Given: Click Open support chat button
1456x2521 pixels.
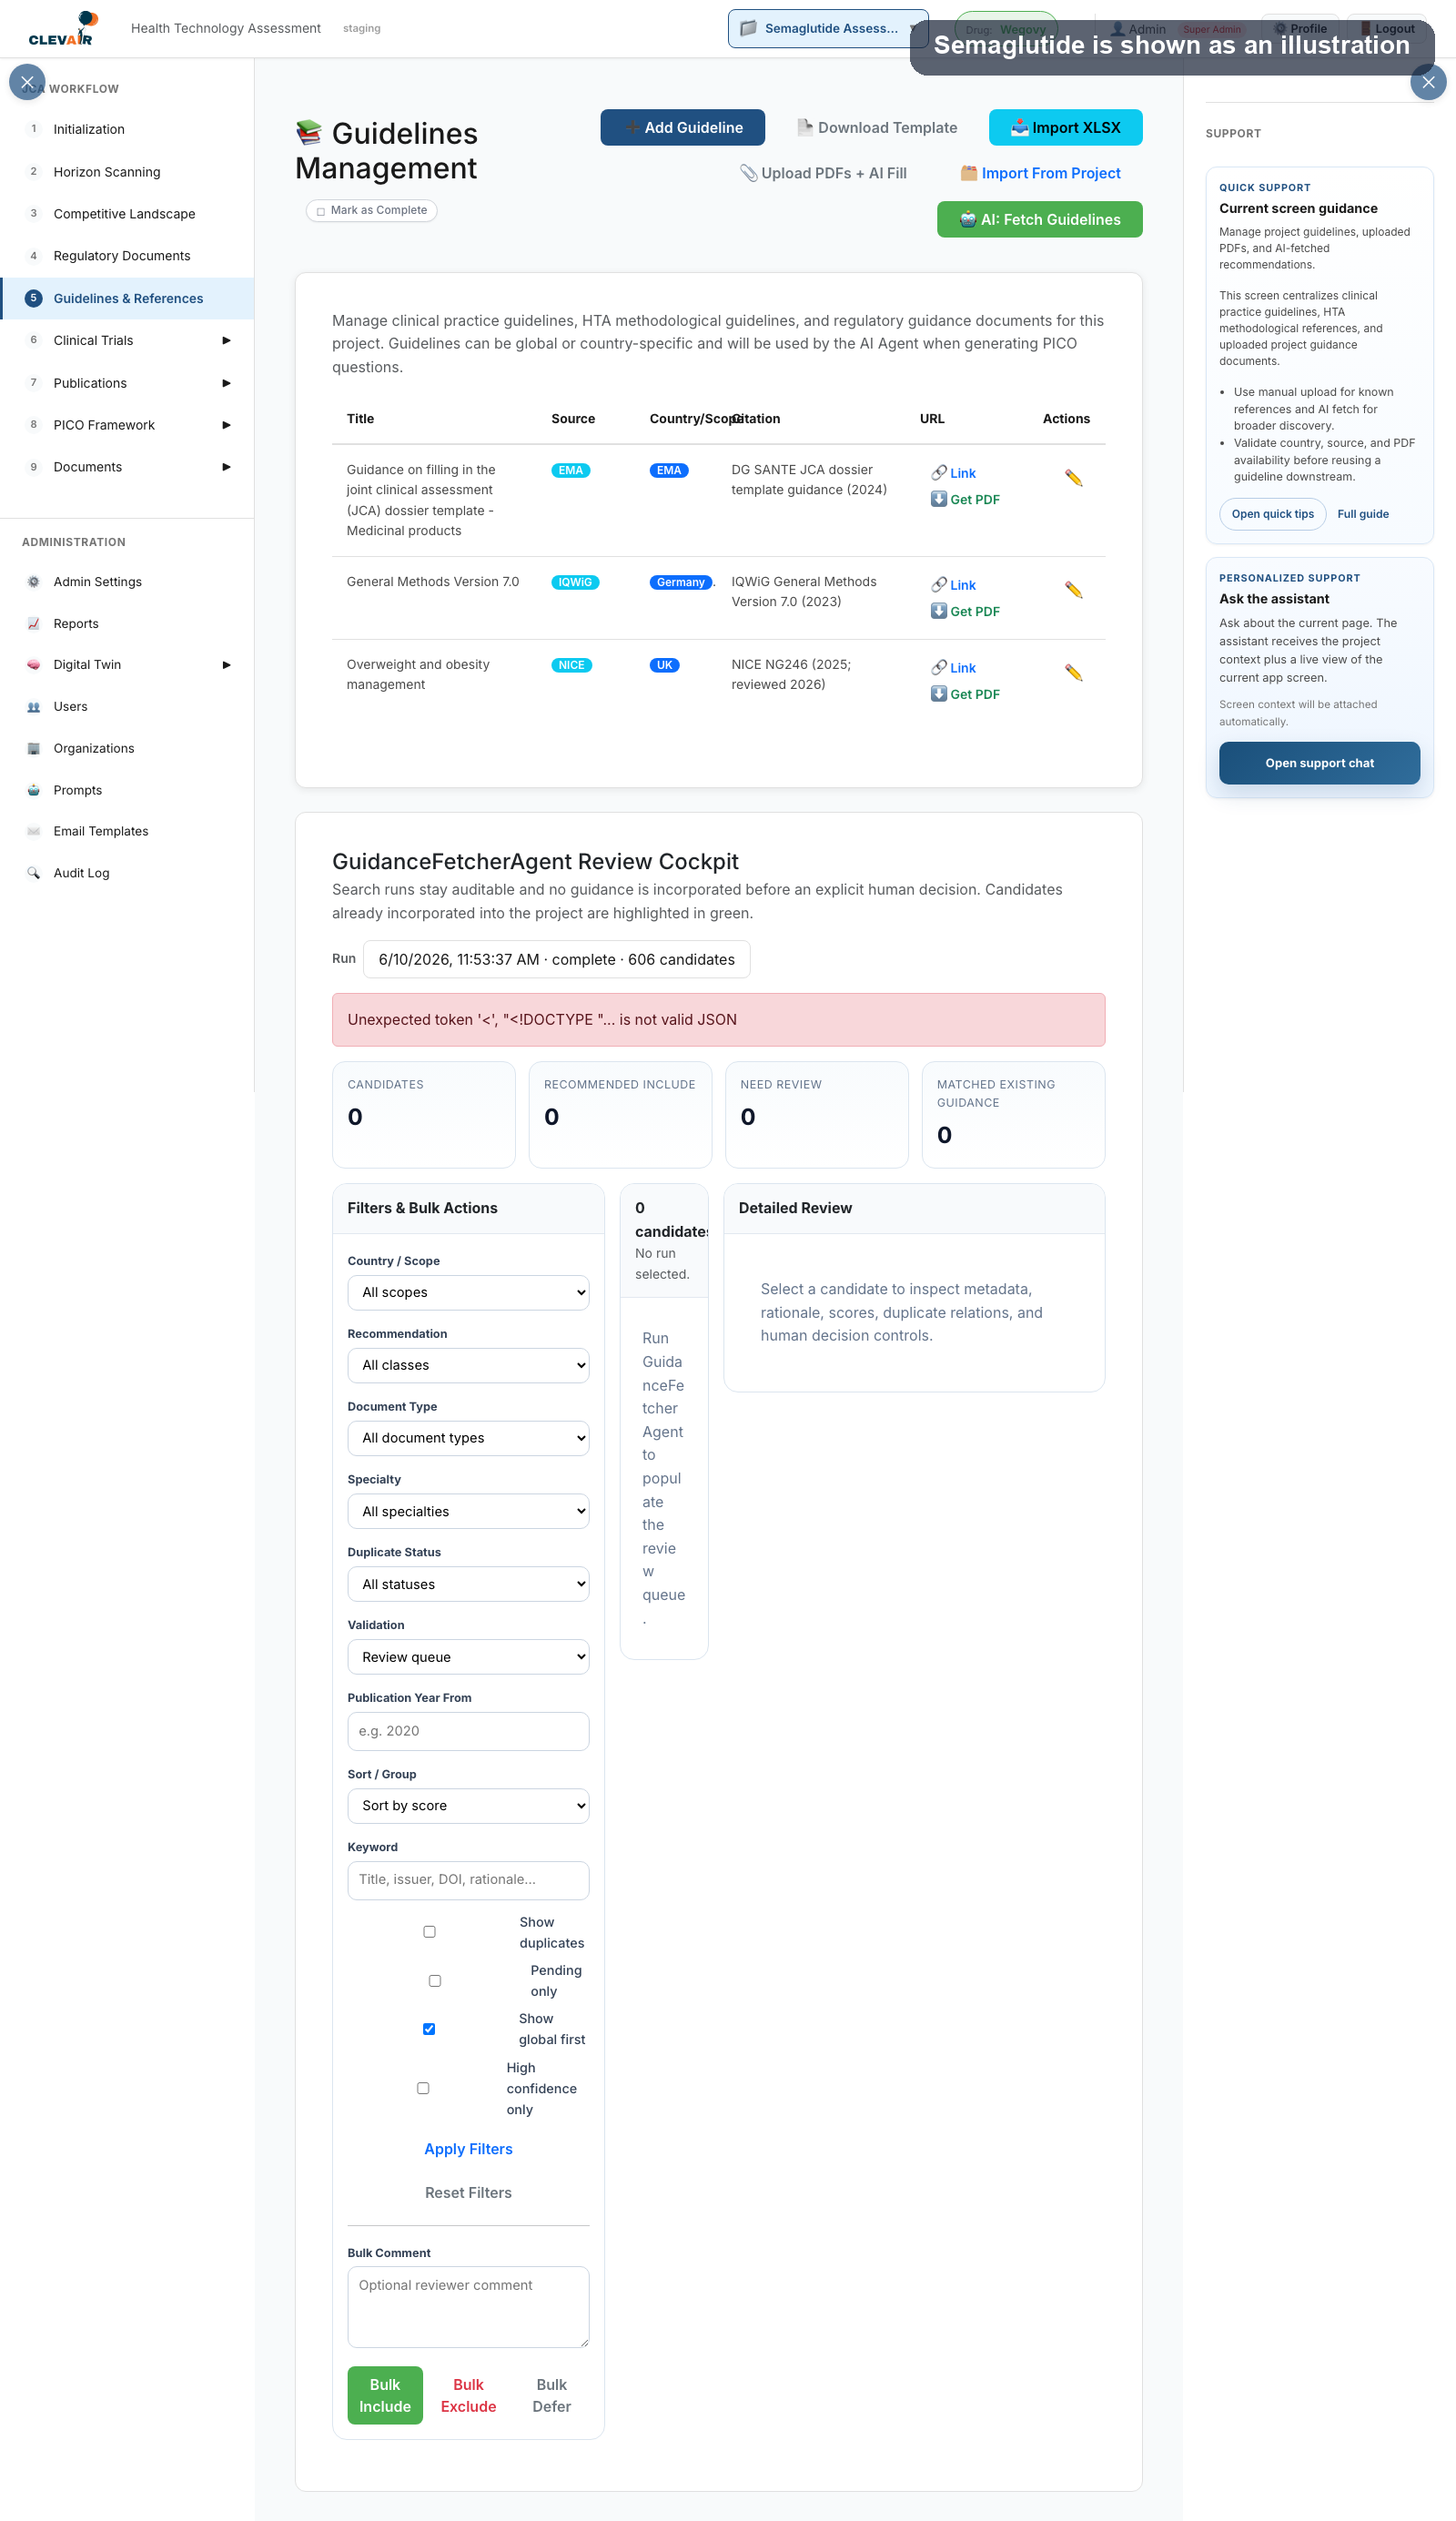Looking at the screenshot, I should point(1319,764).
